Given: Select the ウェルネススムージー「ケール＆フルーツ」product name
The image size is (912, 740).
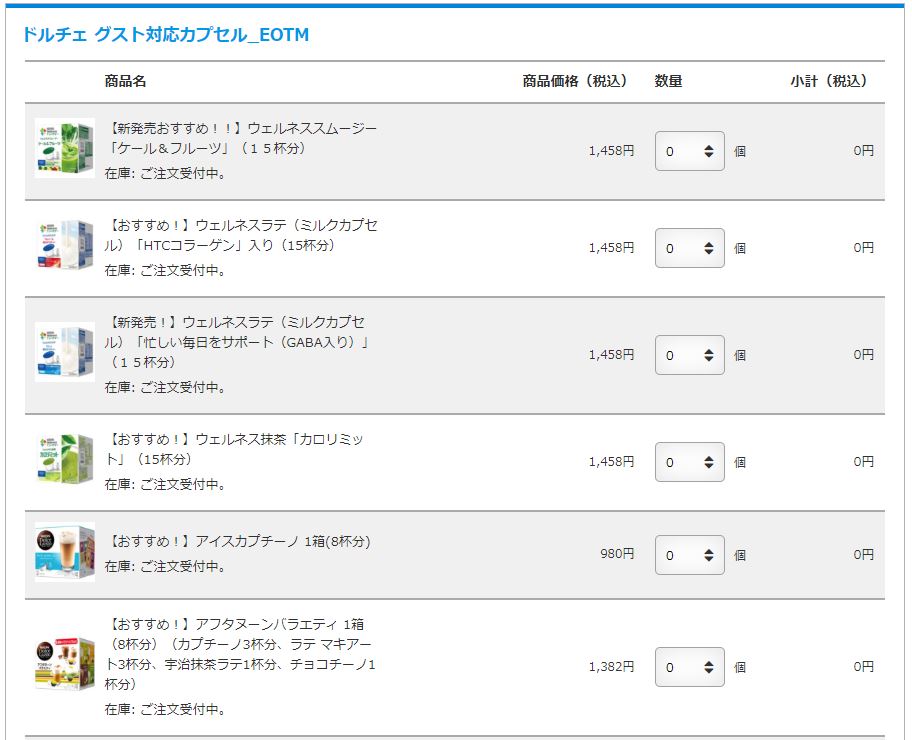Looking at the screenshot, I should (241, 138).
